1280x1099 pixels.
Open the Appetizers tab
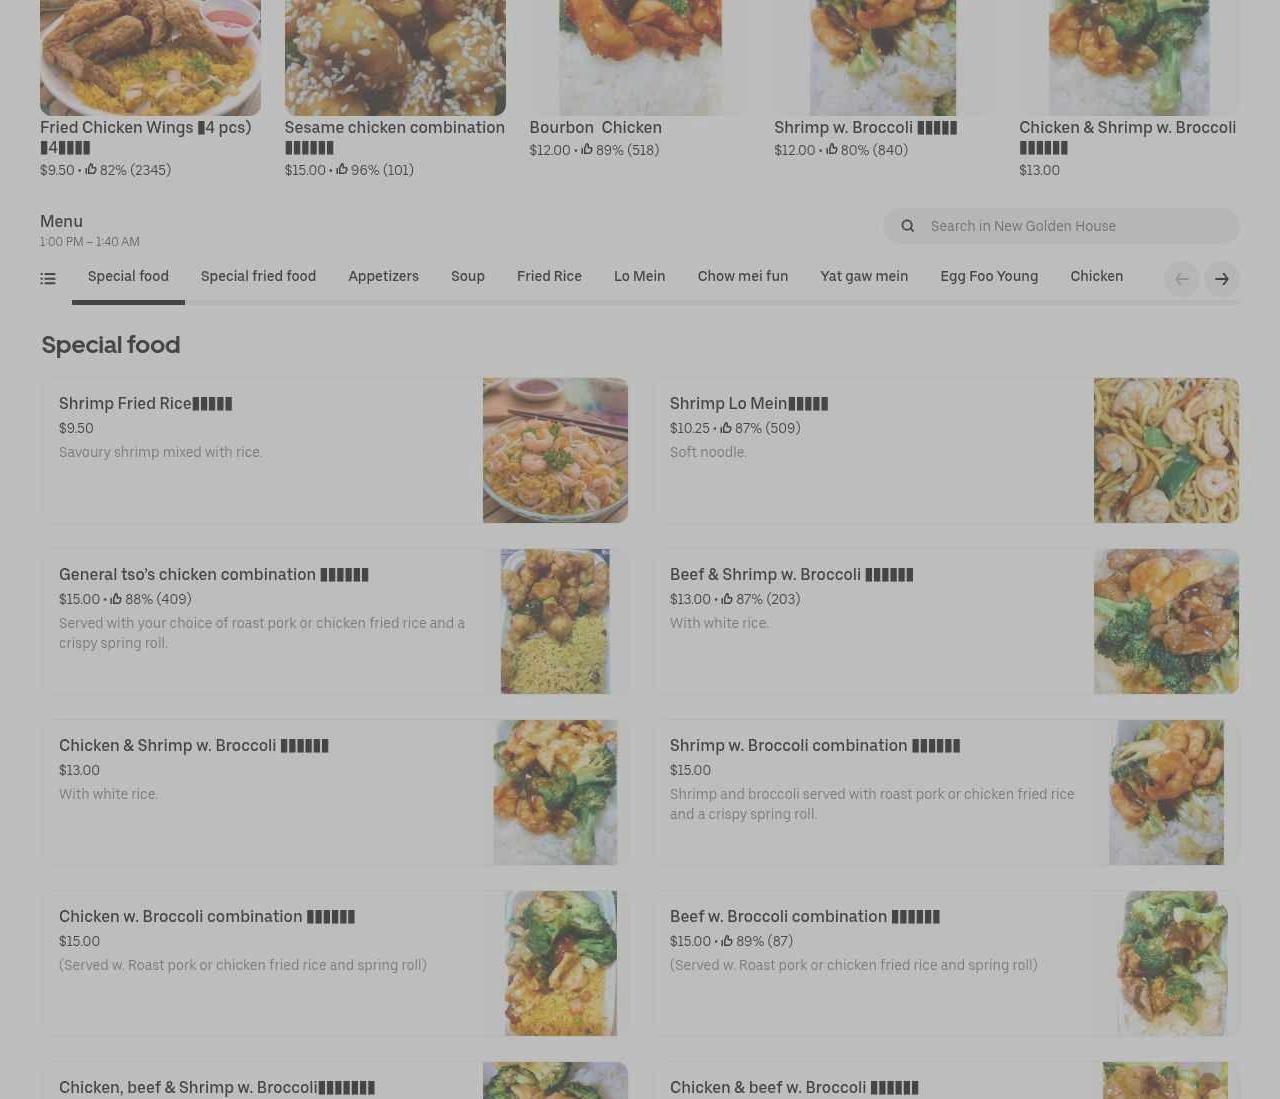[x=383, y=277]
